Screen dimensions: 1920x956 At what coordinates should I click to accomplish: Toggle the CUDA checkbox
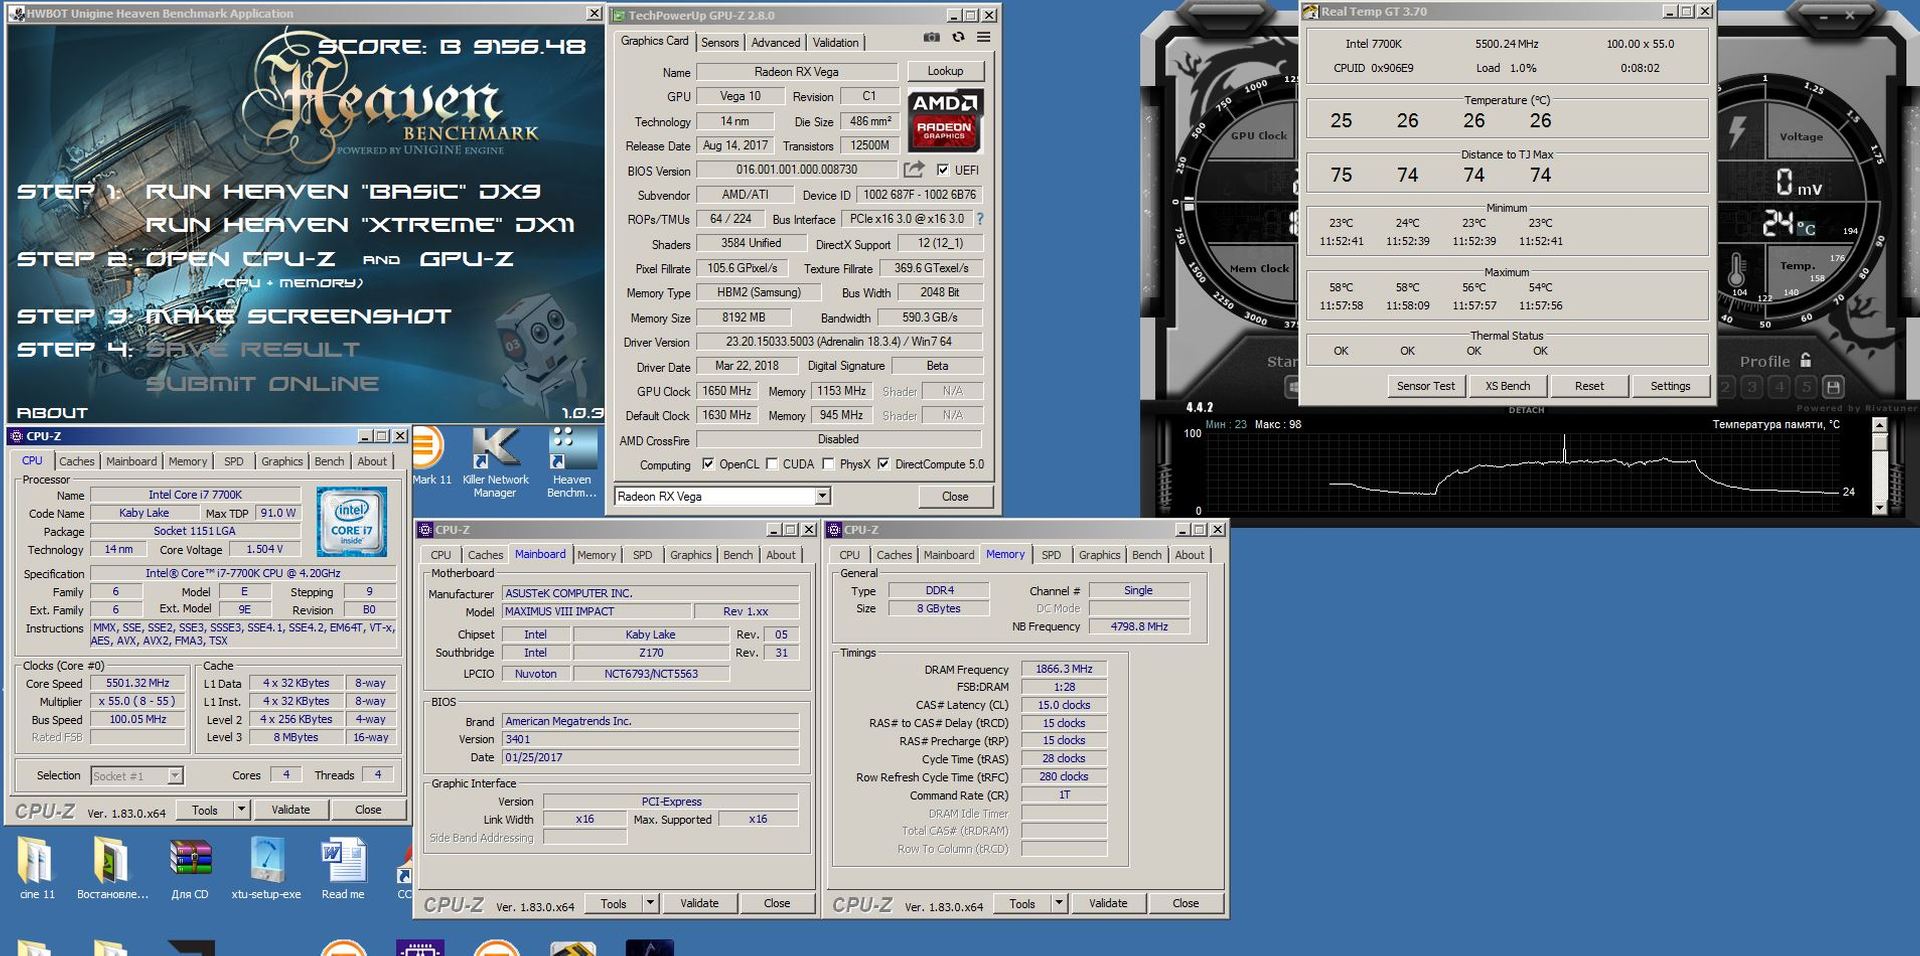pyautogui.click(x=772, y=464)
